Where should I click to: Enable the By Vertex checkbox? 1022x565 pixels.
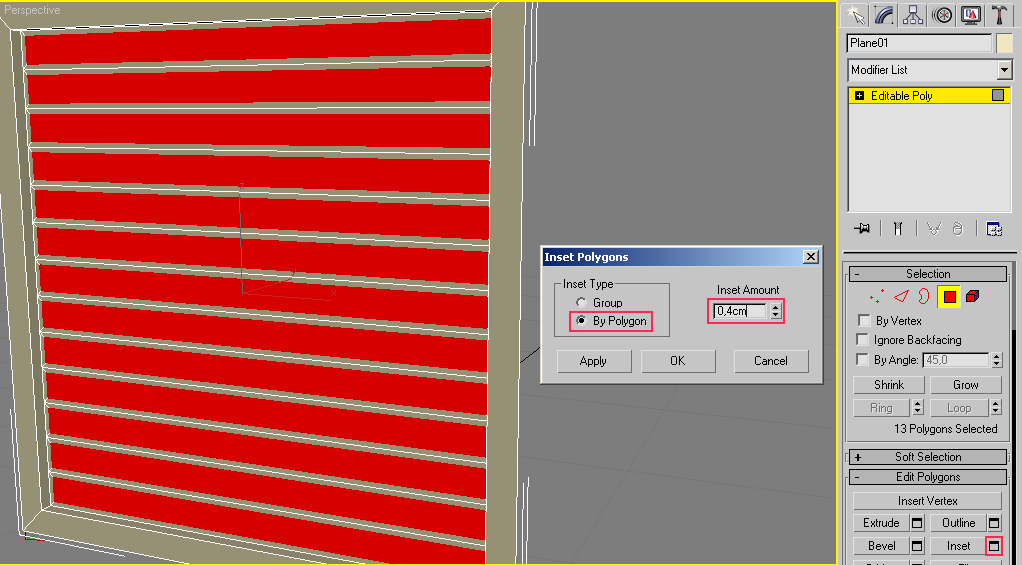pyautogui.click(x=864, y=321)
